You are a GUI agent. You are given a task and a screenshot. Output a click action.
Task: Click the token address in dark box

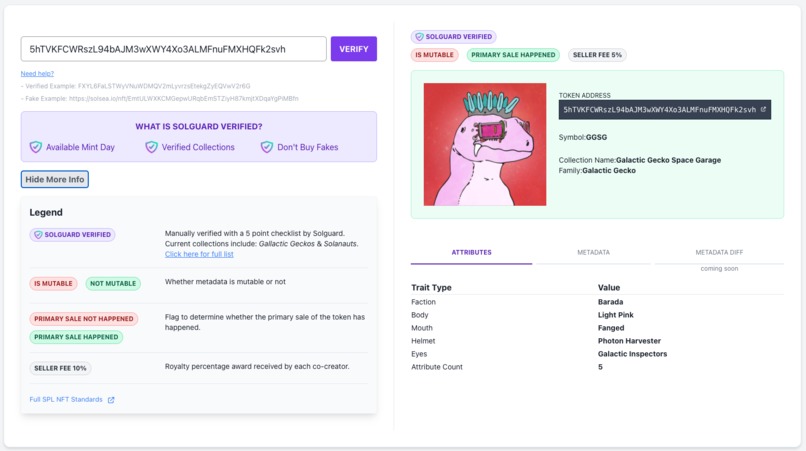pyautogui.click(x=659, y=110)
